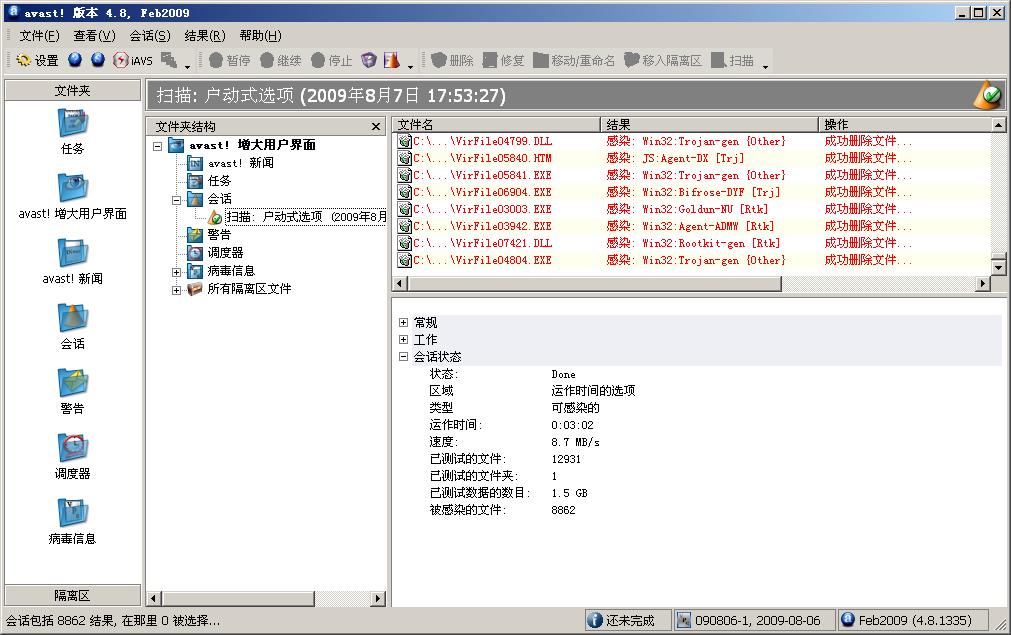Collapse the 会话状态 details section
The height and width of the screenshot is (635, 1011).
(x=404, y=357)
